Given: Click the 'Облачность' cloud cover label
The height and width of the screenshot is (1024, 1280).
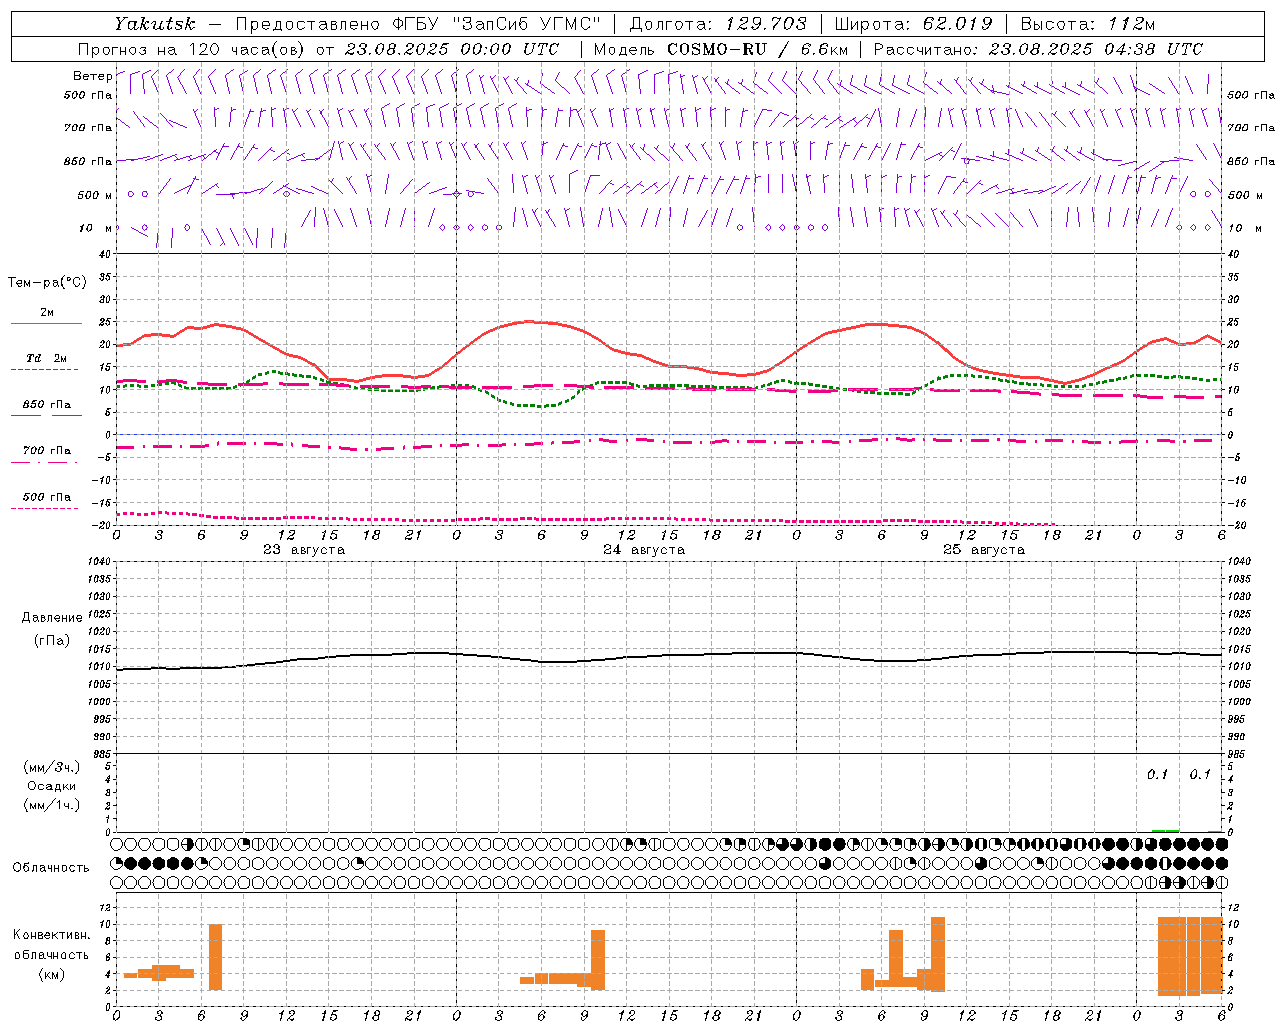Looking at the screenshot, I should pyautogui.click(x=51, y=868).
